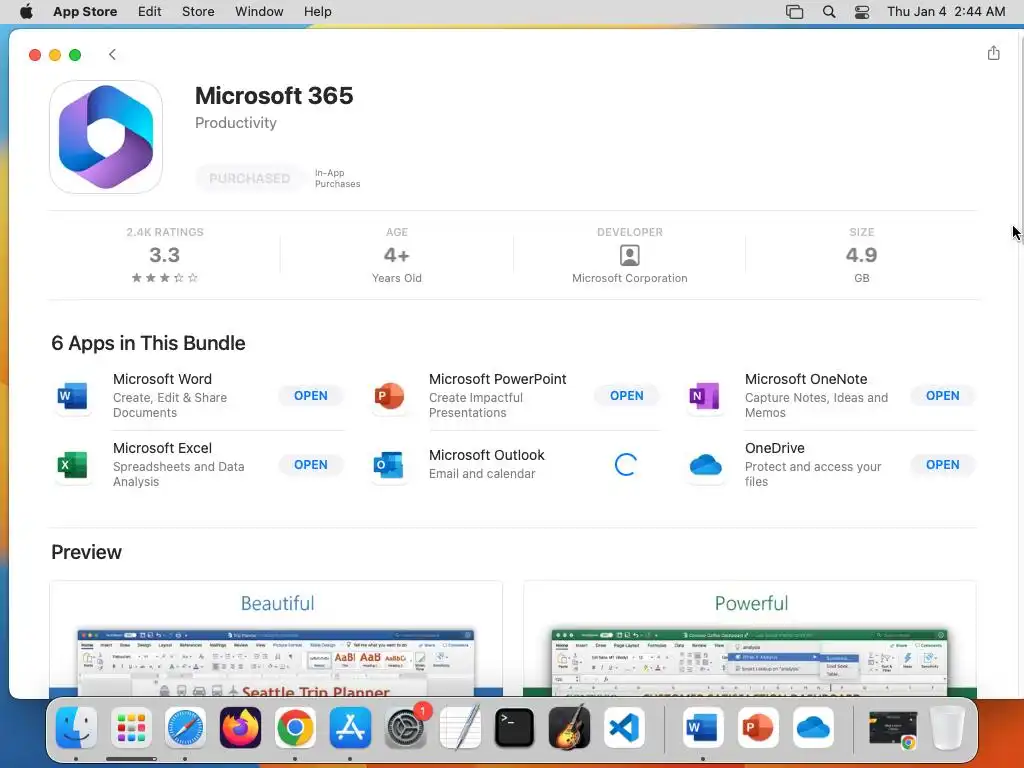The width and height of the screenshot is (1024, 768).
Task: Launch Google Chrome from the Dock
Action: (x=295, y=728)
